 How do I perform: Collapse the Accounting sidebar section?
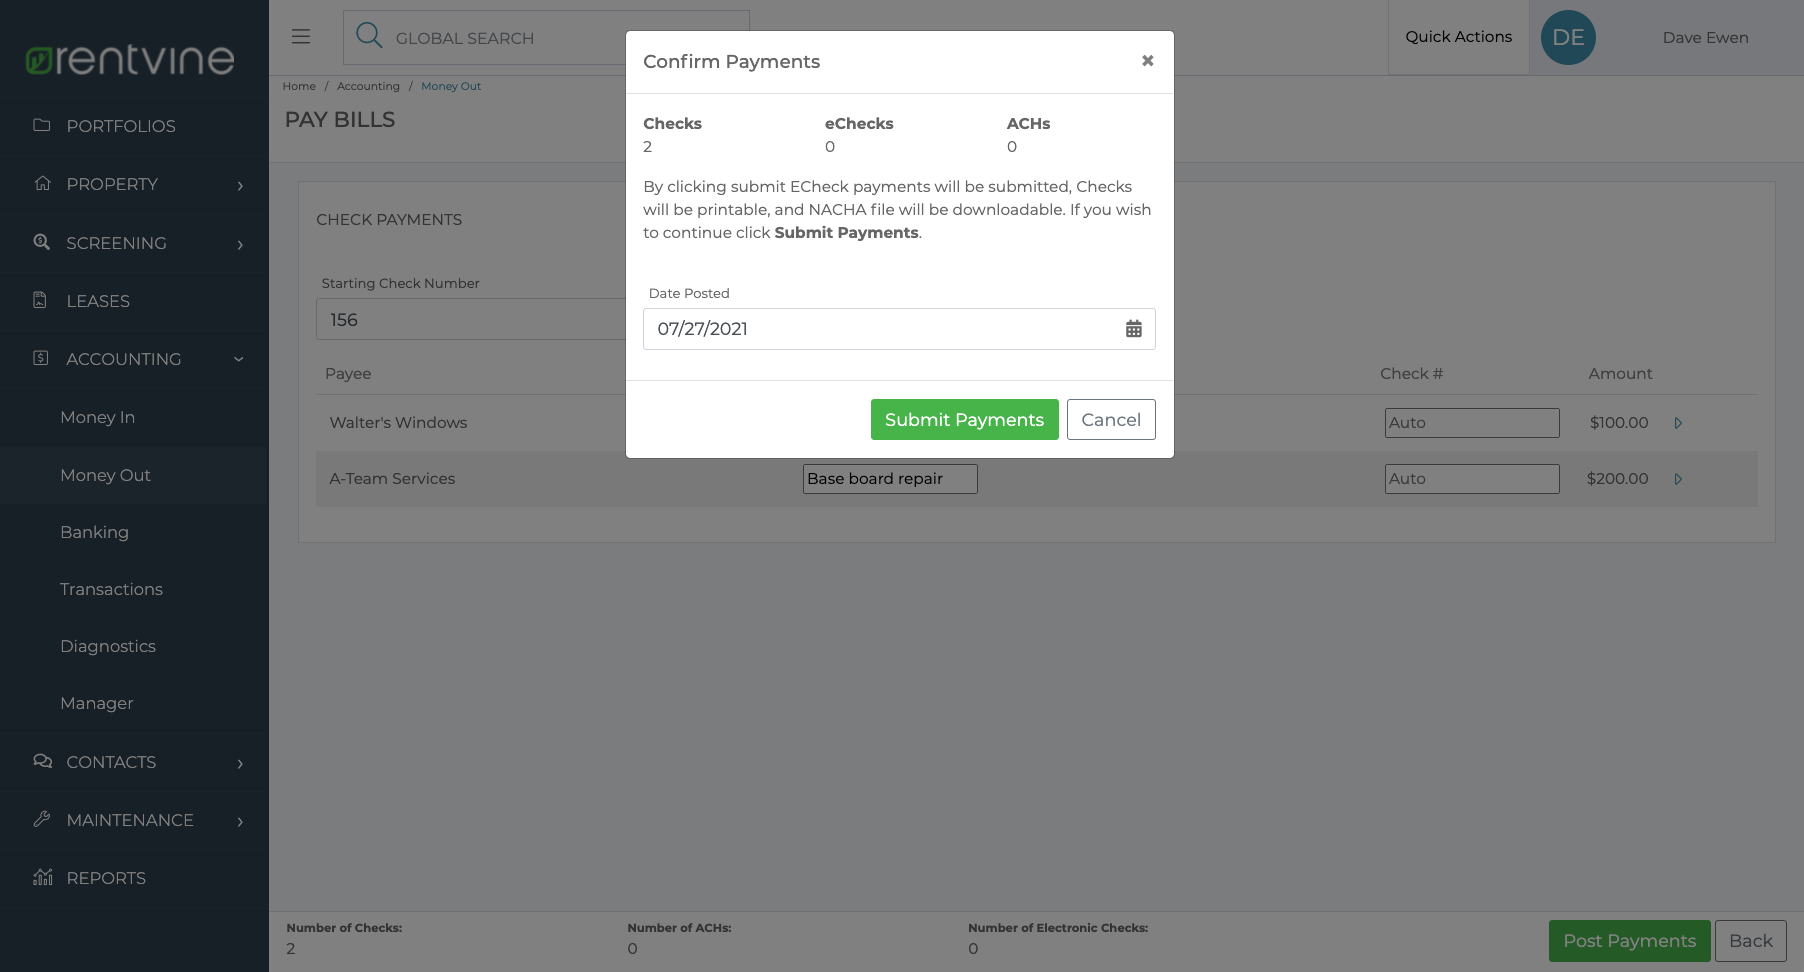[239, 359]
